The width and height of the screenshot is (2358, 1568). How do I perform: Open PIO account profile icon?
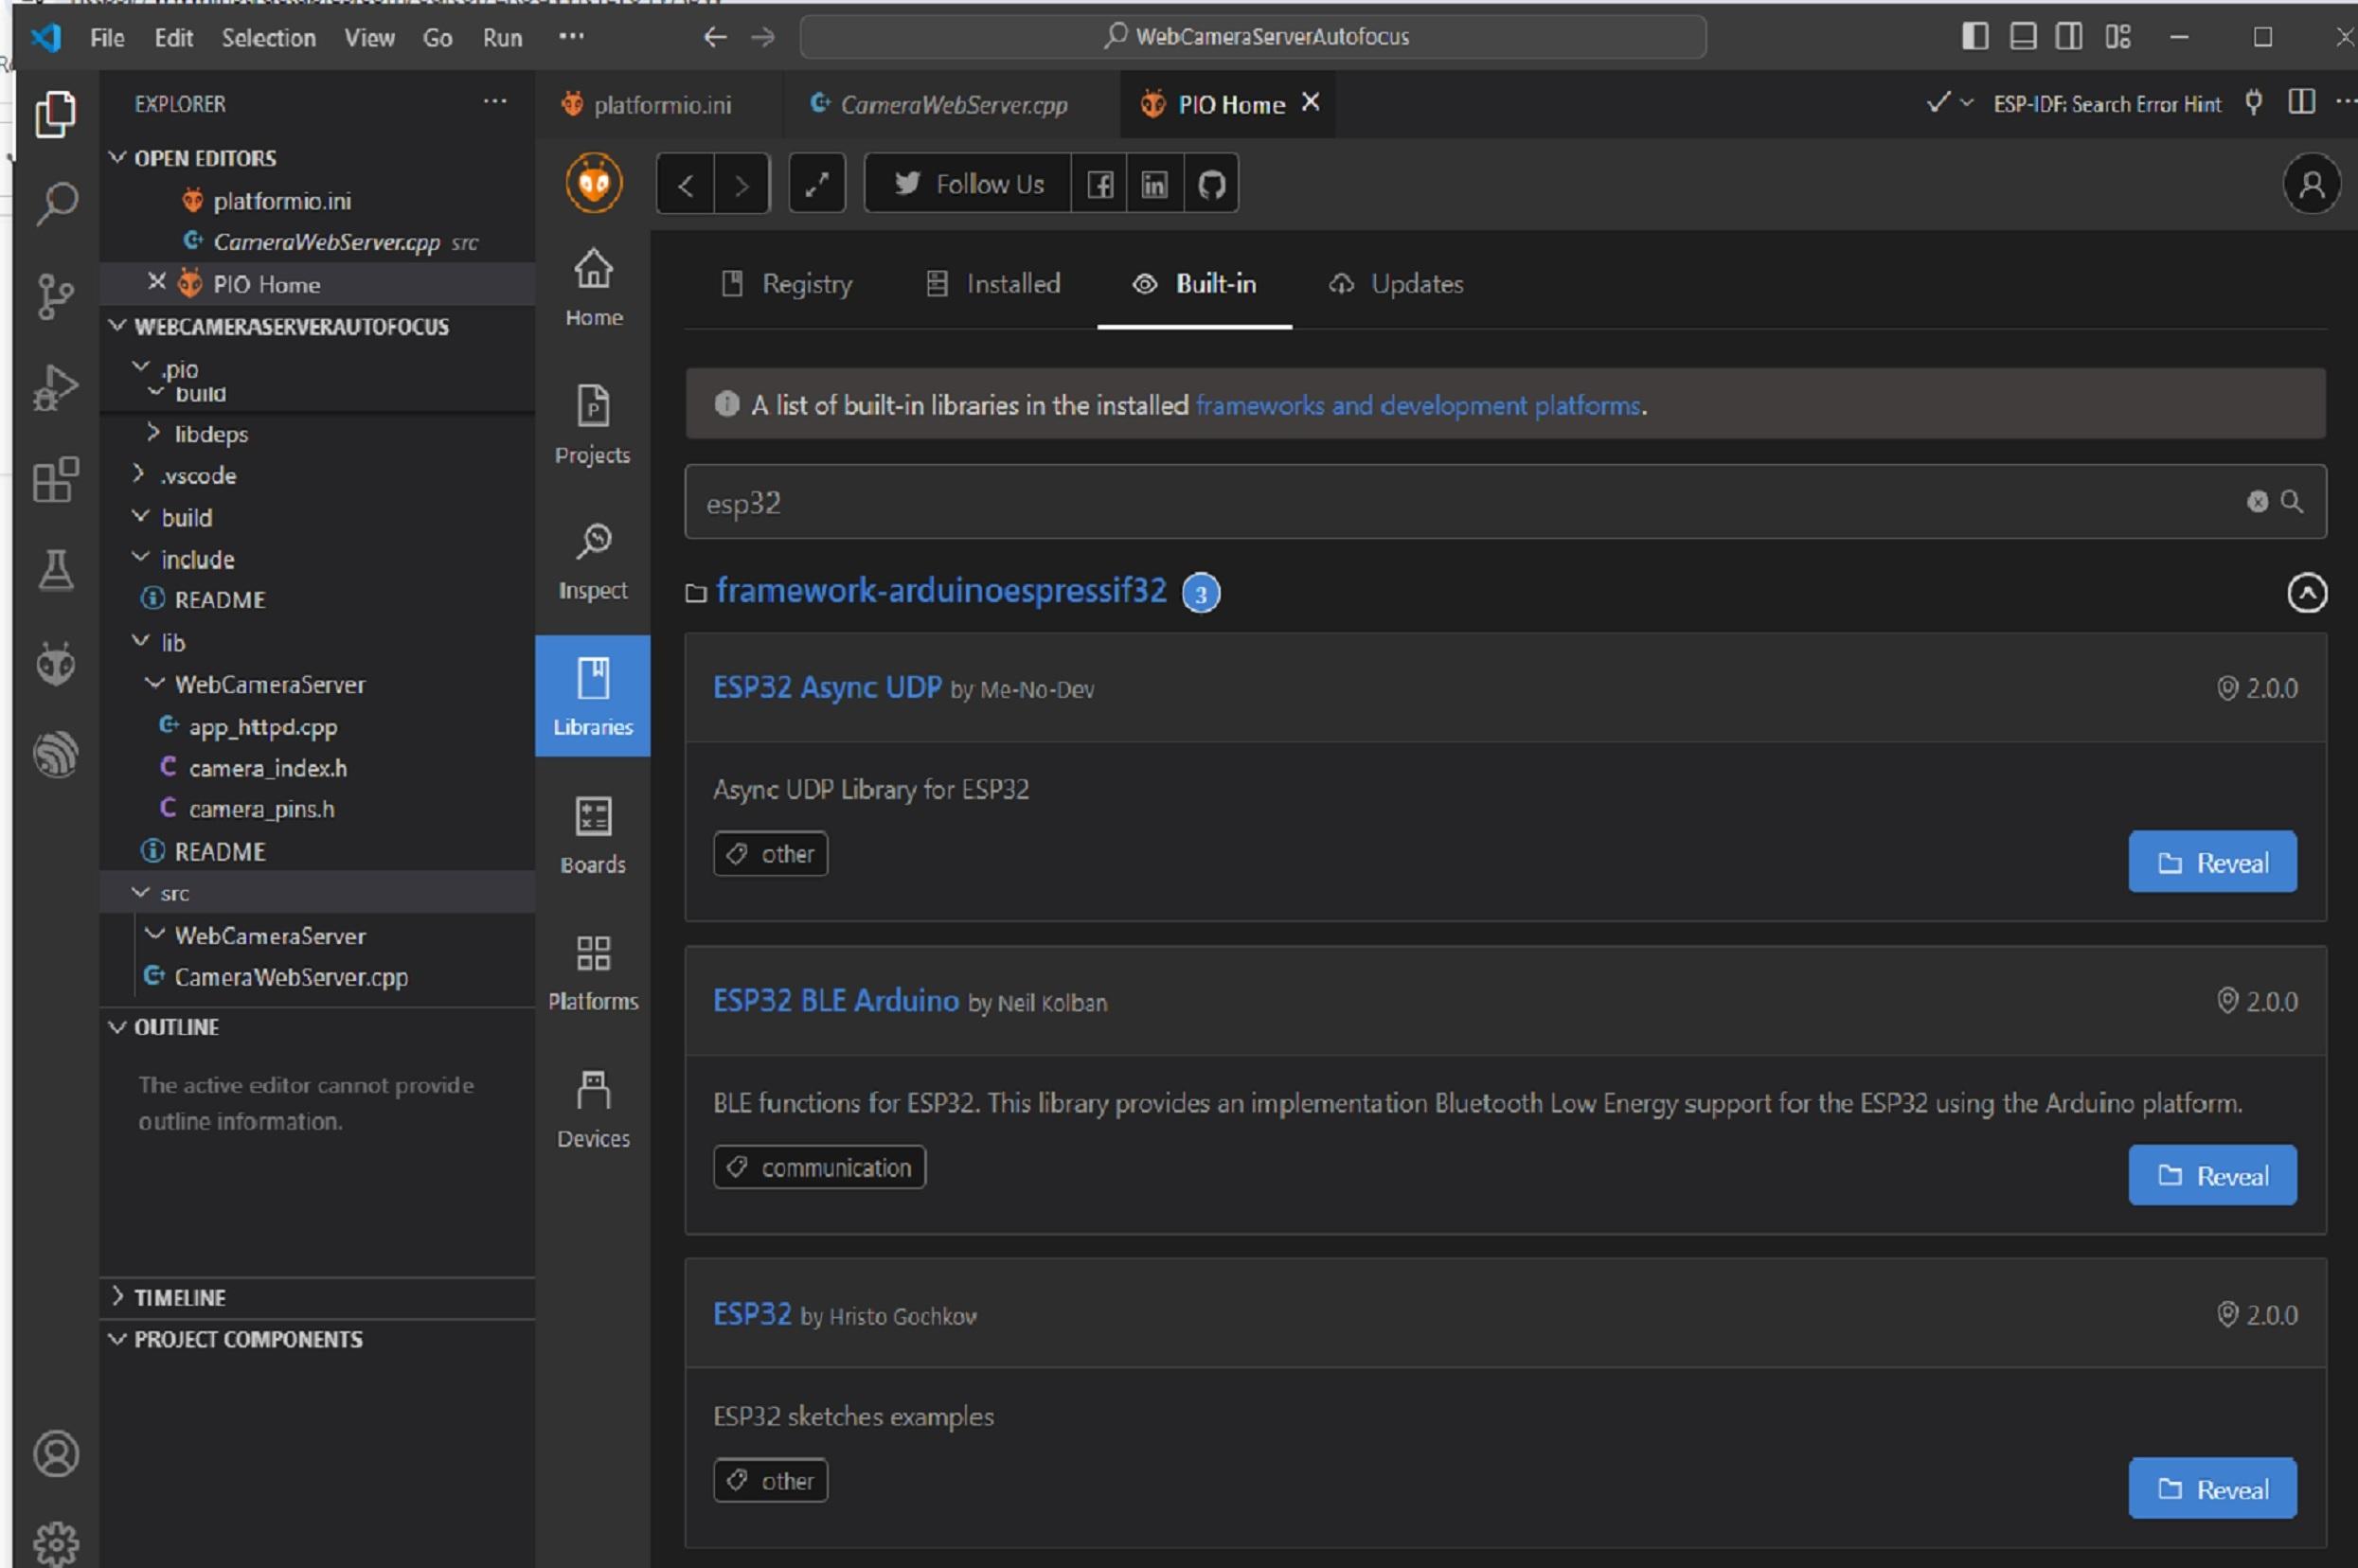(2312, 184)
